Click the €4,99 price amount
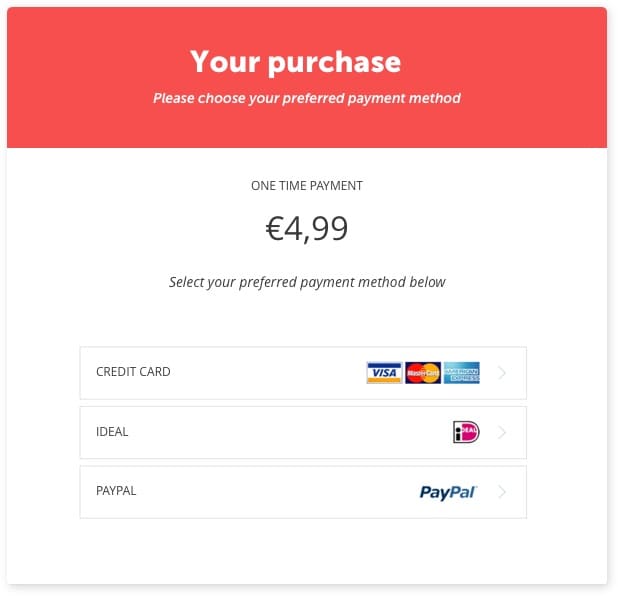 click(307, 228)
